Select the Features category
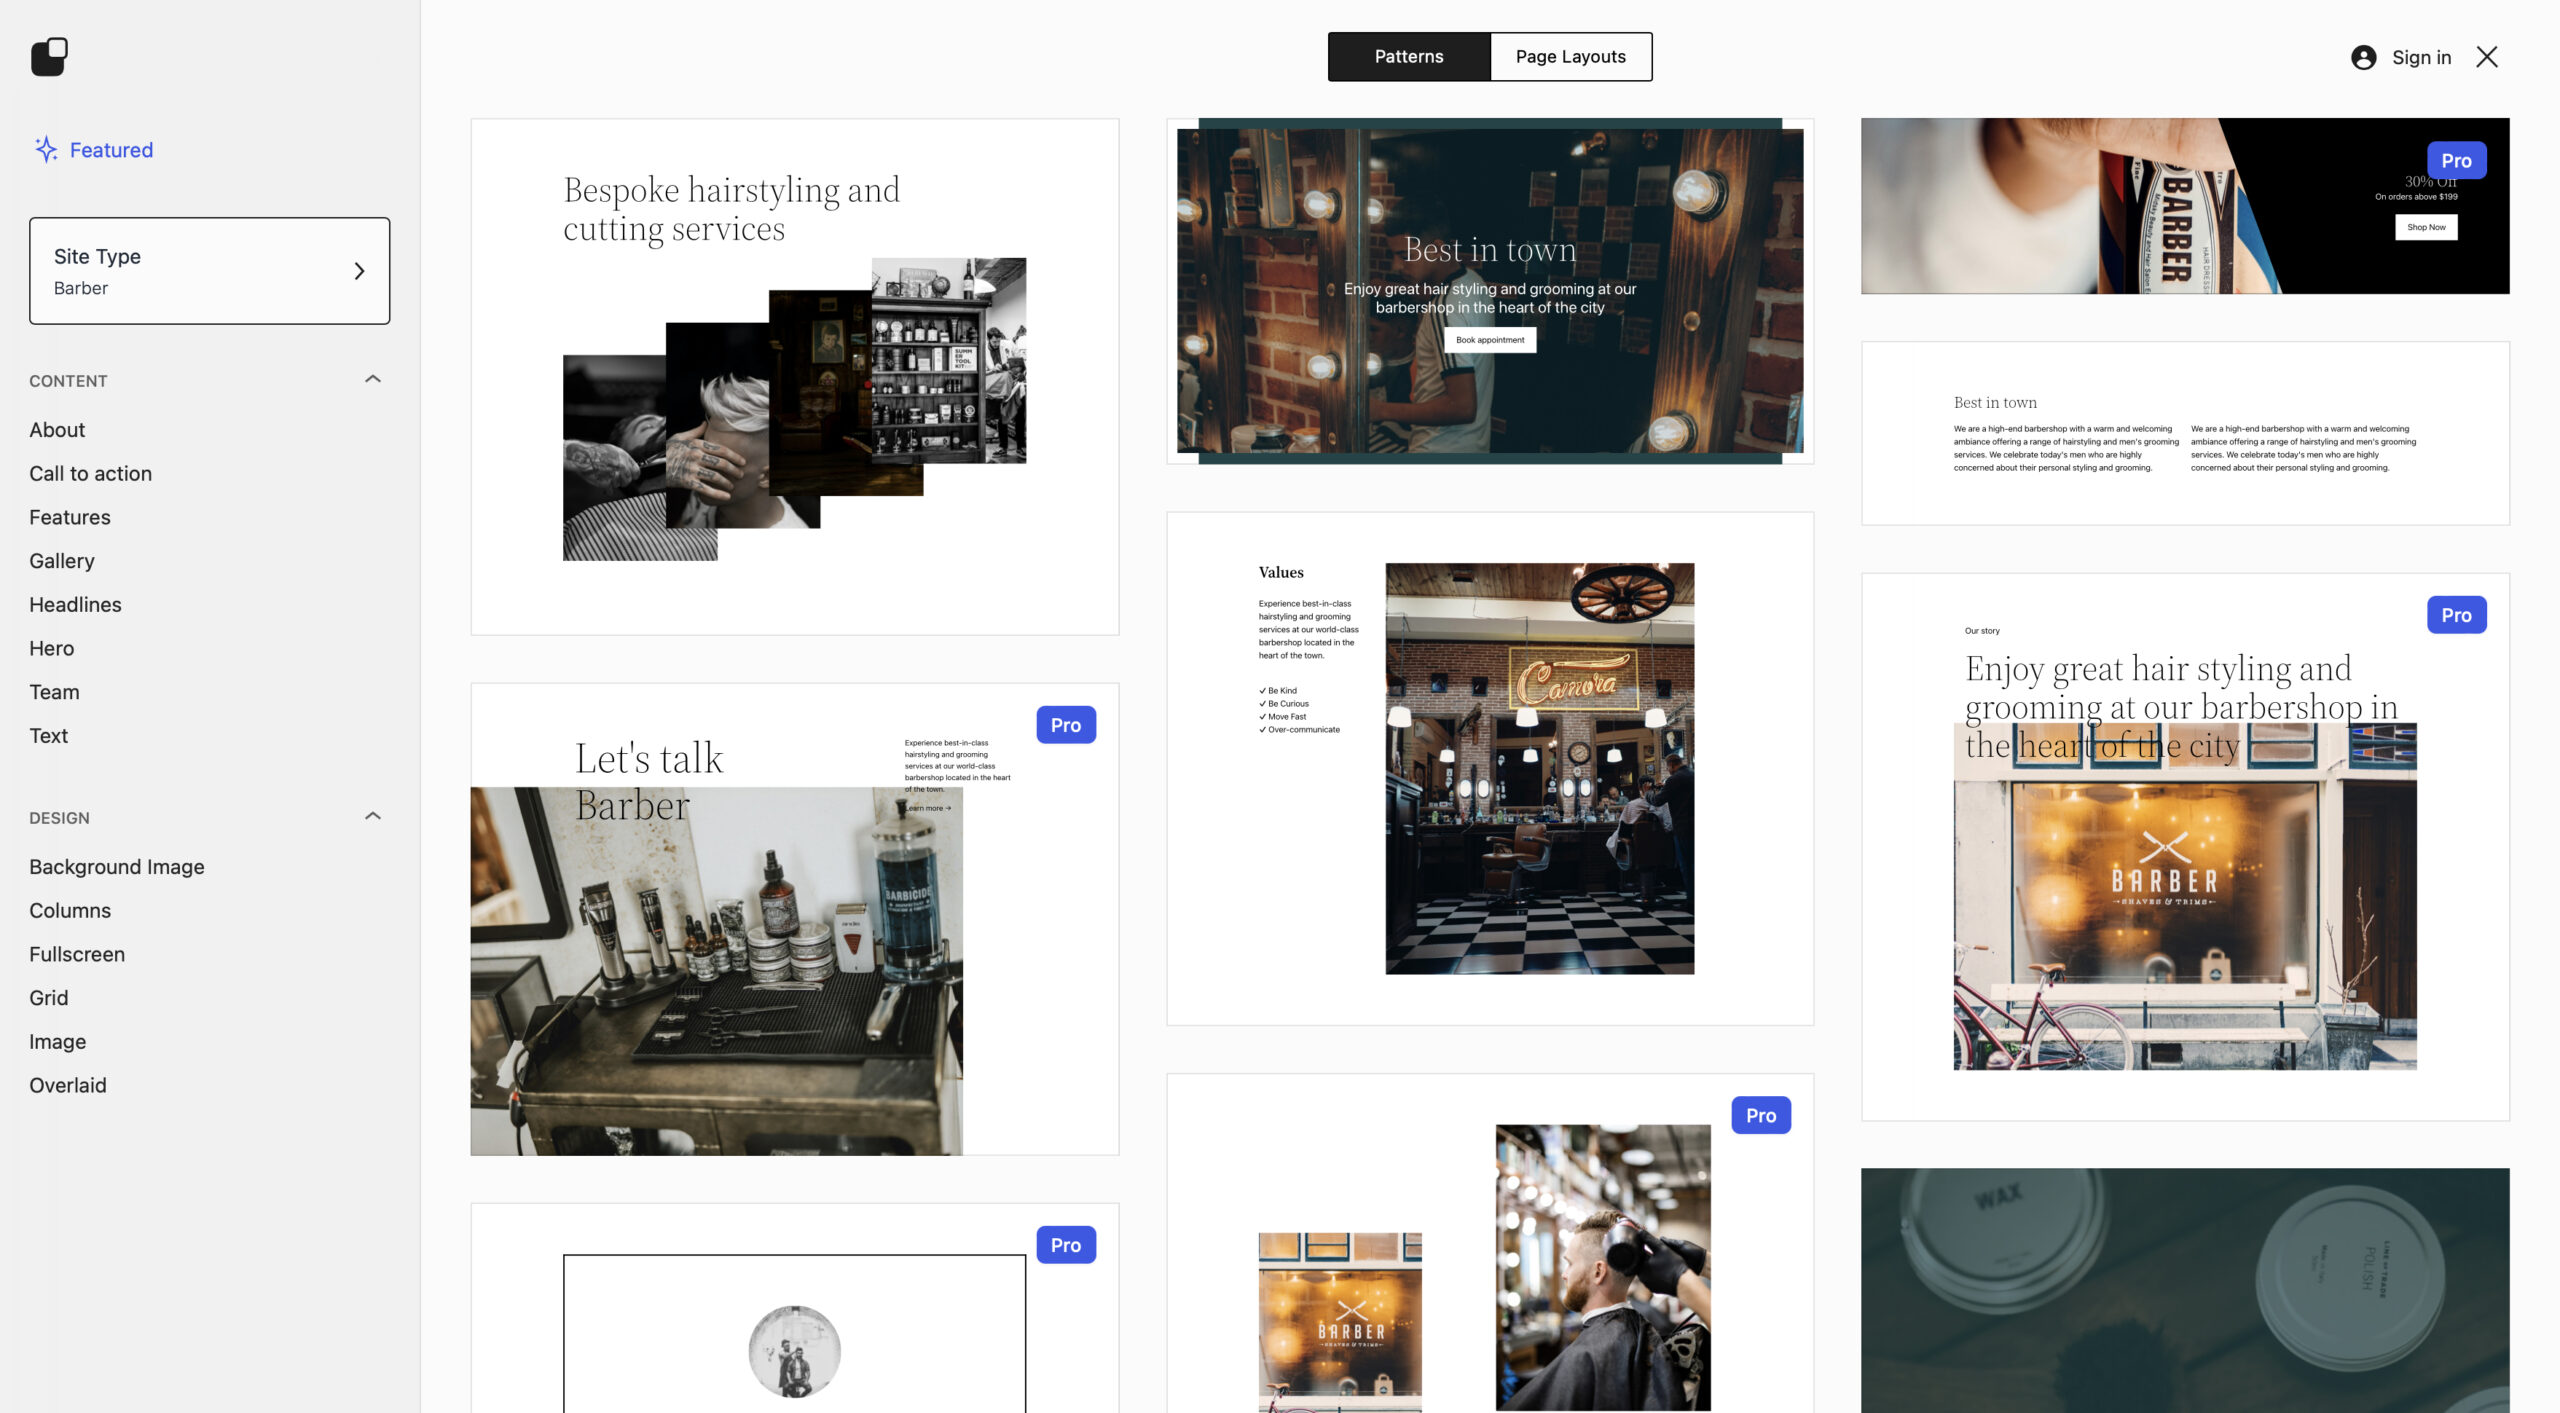This screenshot has width=2560, height=1413. pos(70,517)
